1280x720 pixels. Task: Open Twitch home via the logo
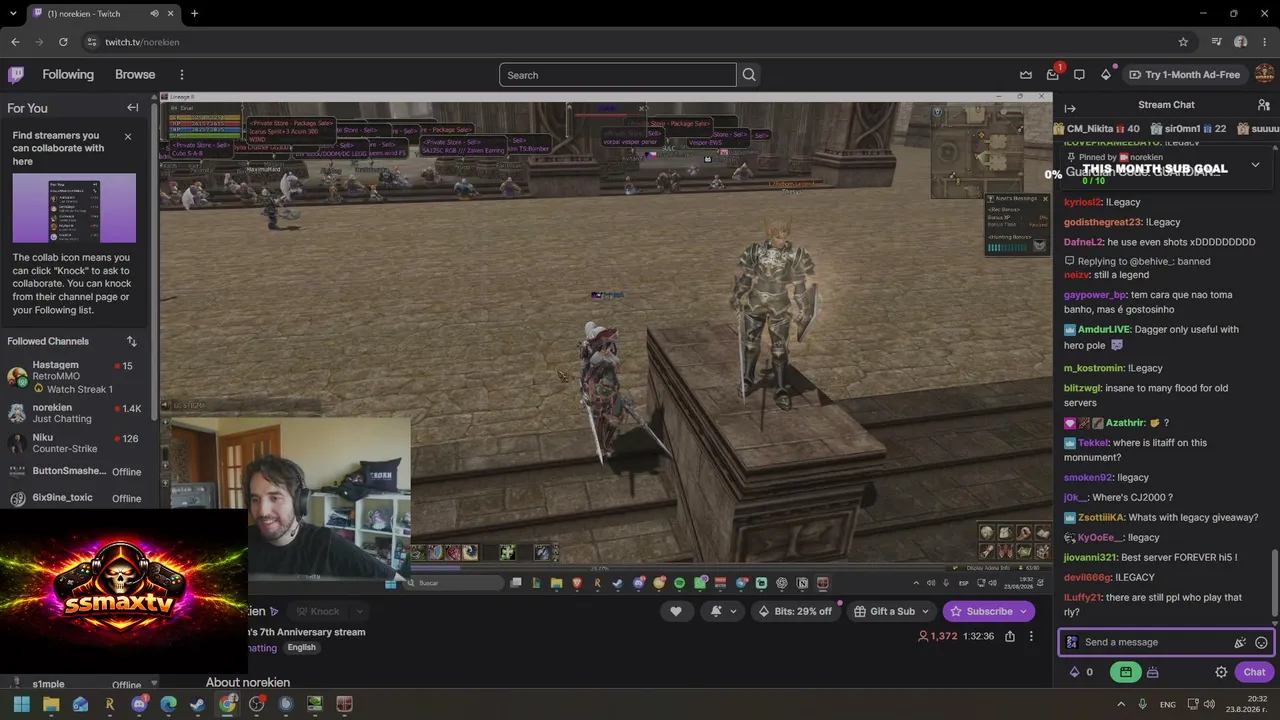click(16, 75)
